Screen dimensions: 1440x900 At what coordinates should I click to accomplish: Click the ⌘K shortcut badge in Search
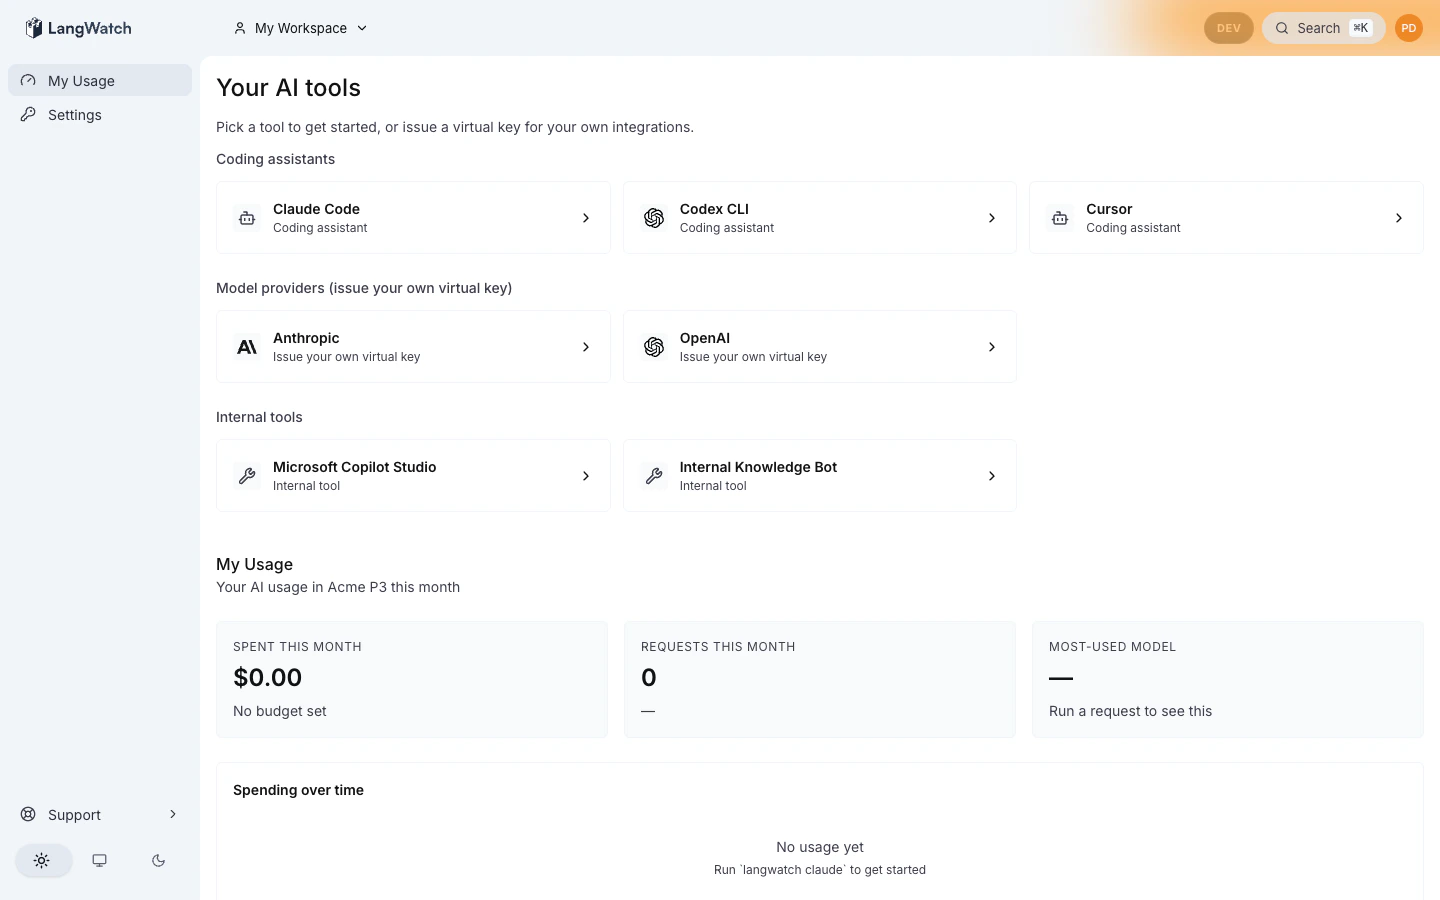point(1361,28)
